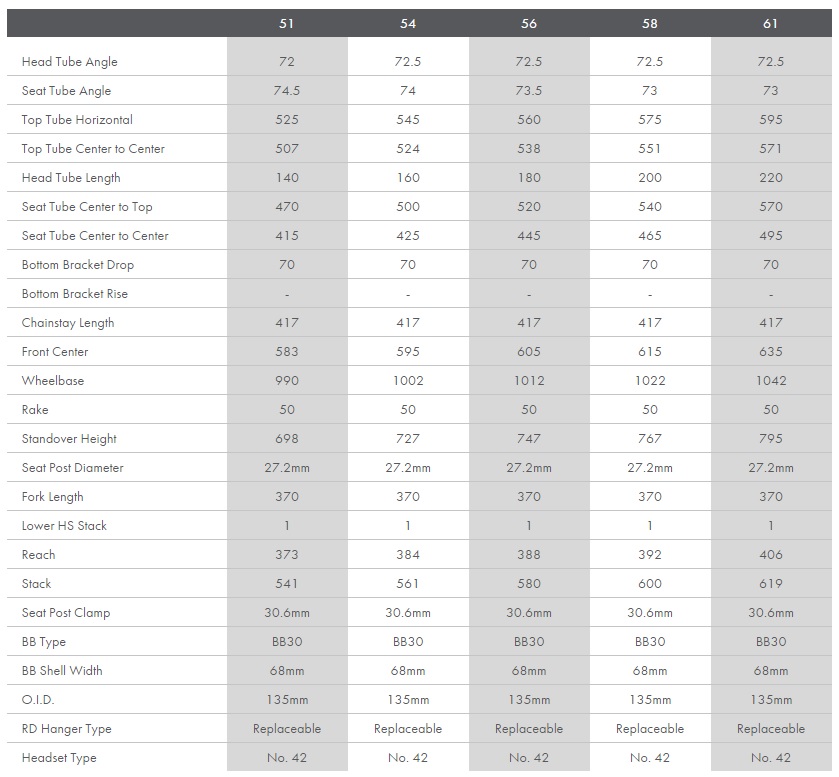This screenshot has height=777, width=839.
Task: Select the 524 top tube center value
Action: [x=408, y=149]
